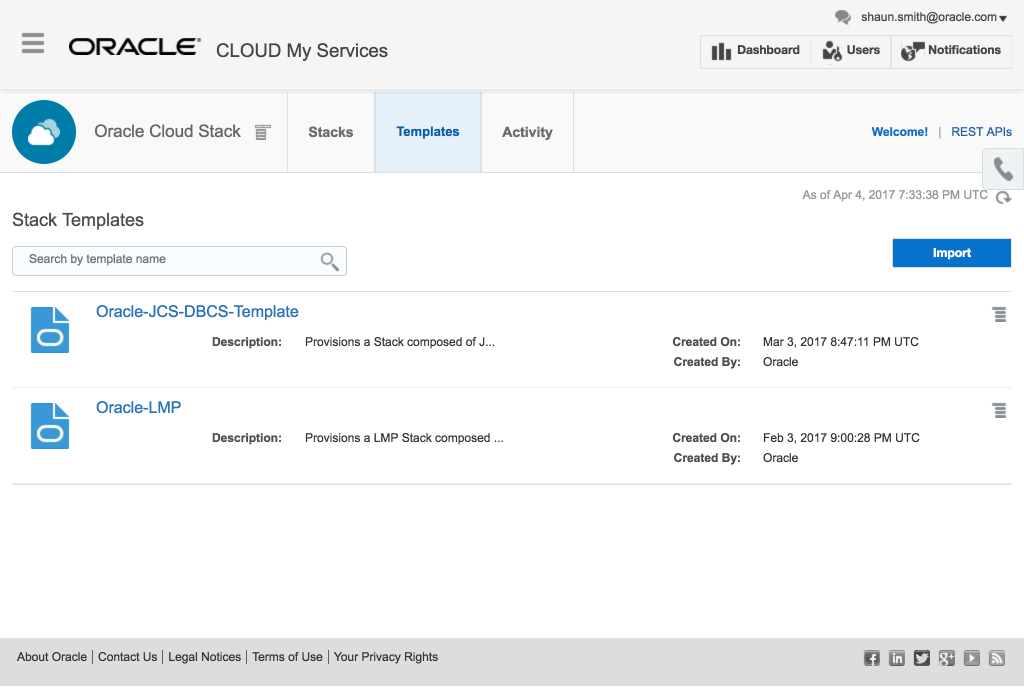Open Your Privacy Rights footer link
The height and width of the screenshot is (690, 1024).
[386, 657]
